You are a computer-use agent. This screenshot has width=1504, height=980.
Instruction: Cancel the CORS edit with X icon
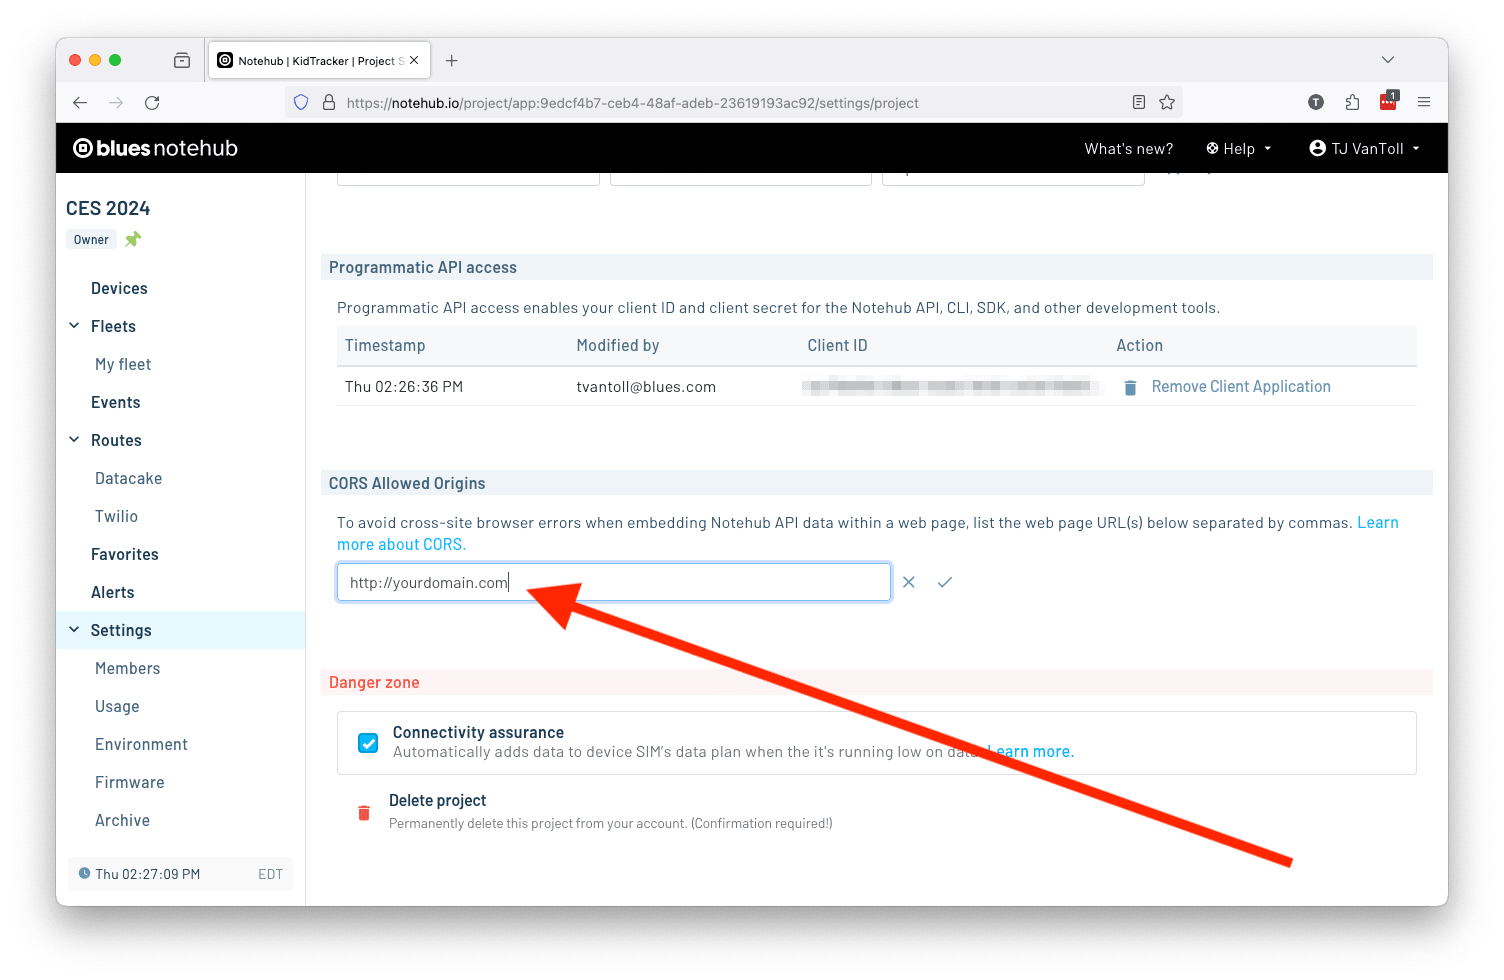909,582
